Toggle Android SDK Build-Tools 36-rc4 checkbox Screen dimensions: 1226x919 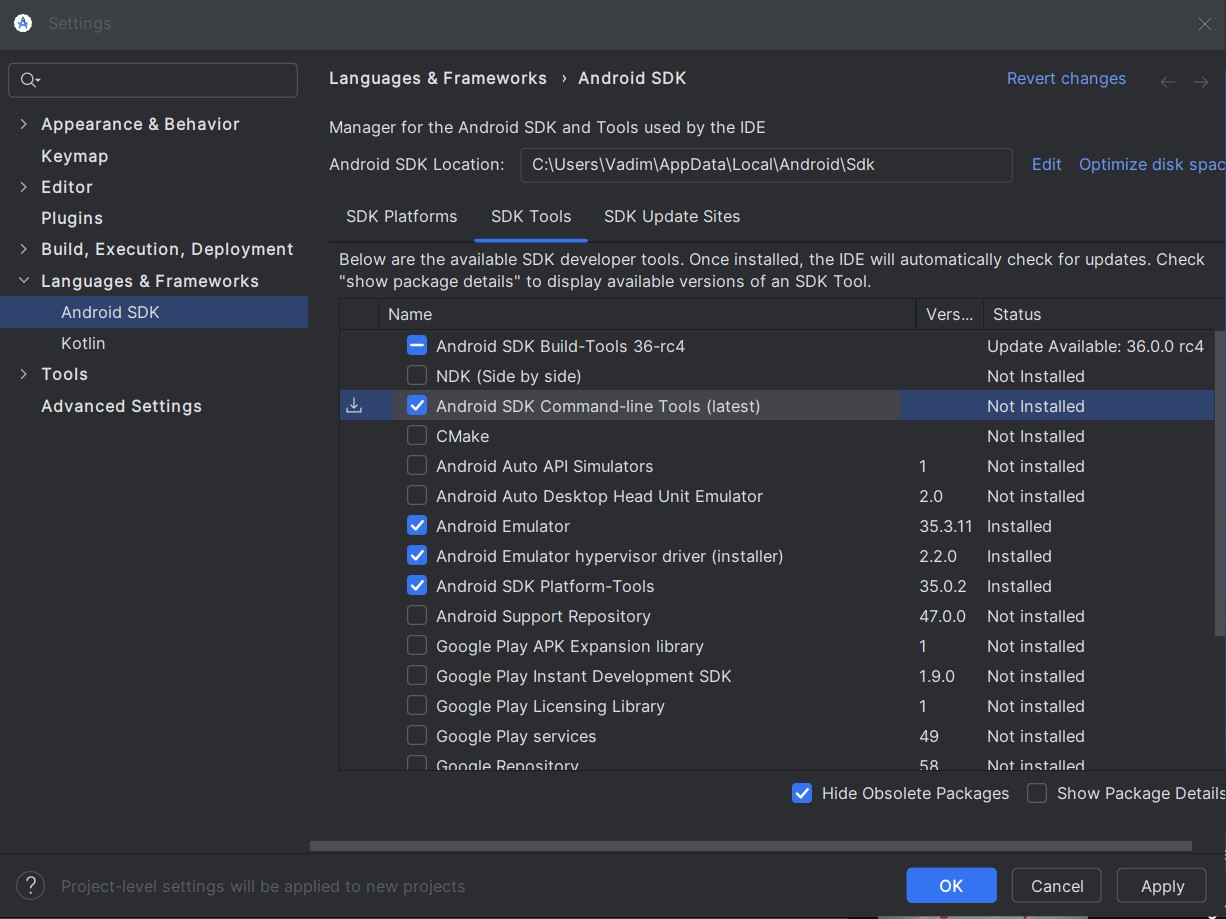pyautogui.click(x=417, y=346)
